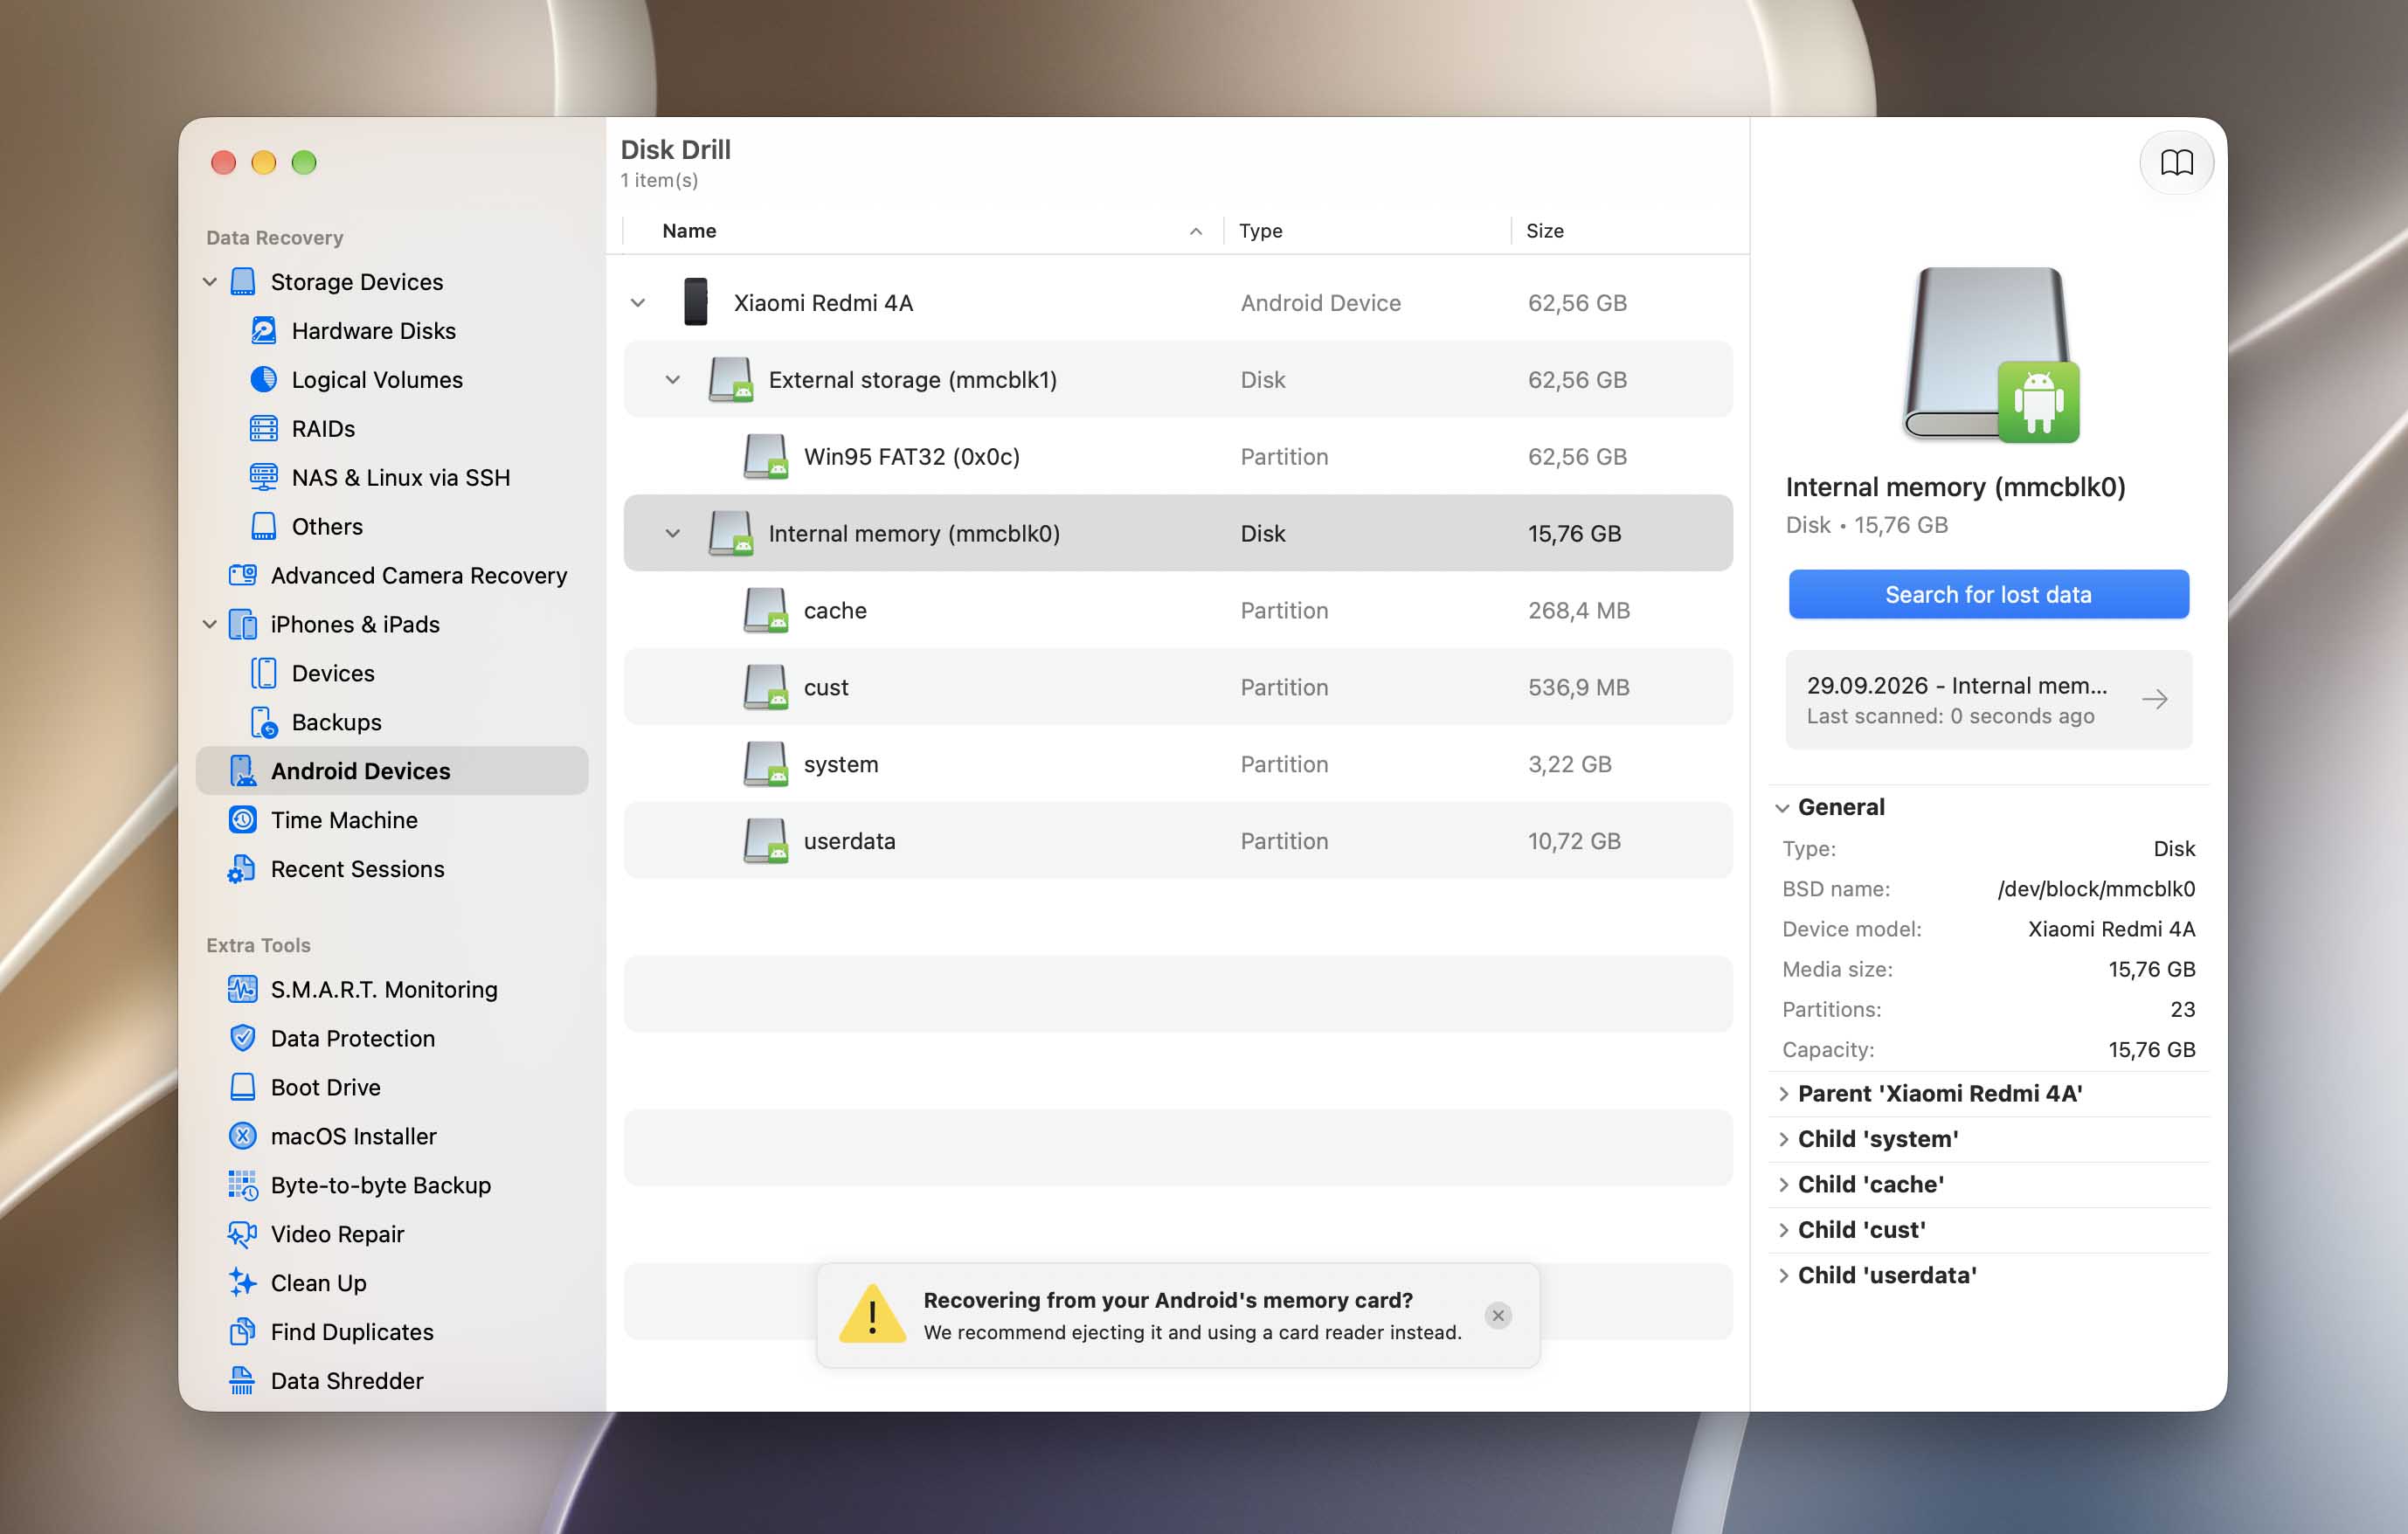This screenshot has height=1534, width=2408.
Task: Open the Backups icon
Action: [263, 723]
